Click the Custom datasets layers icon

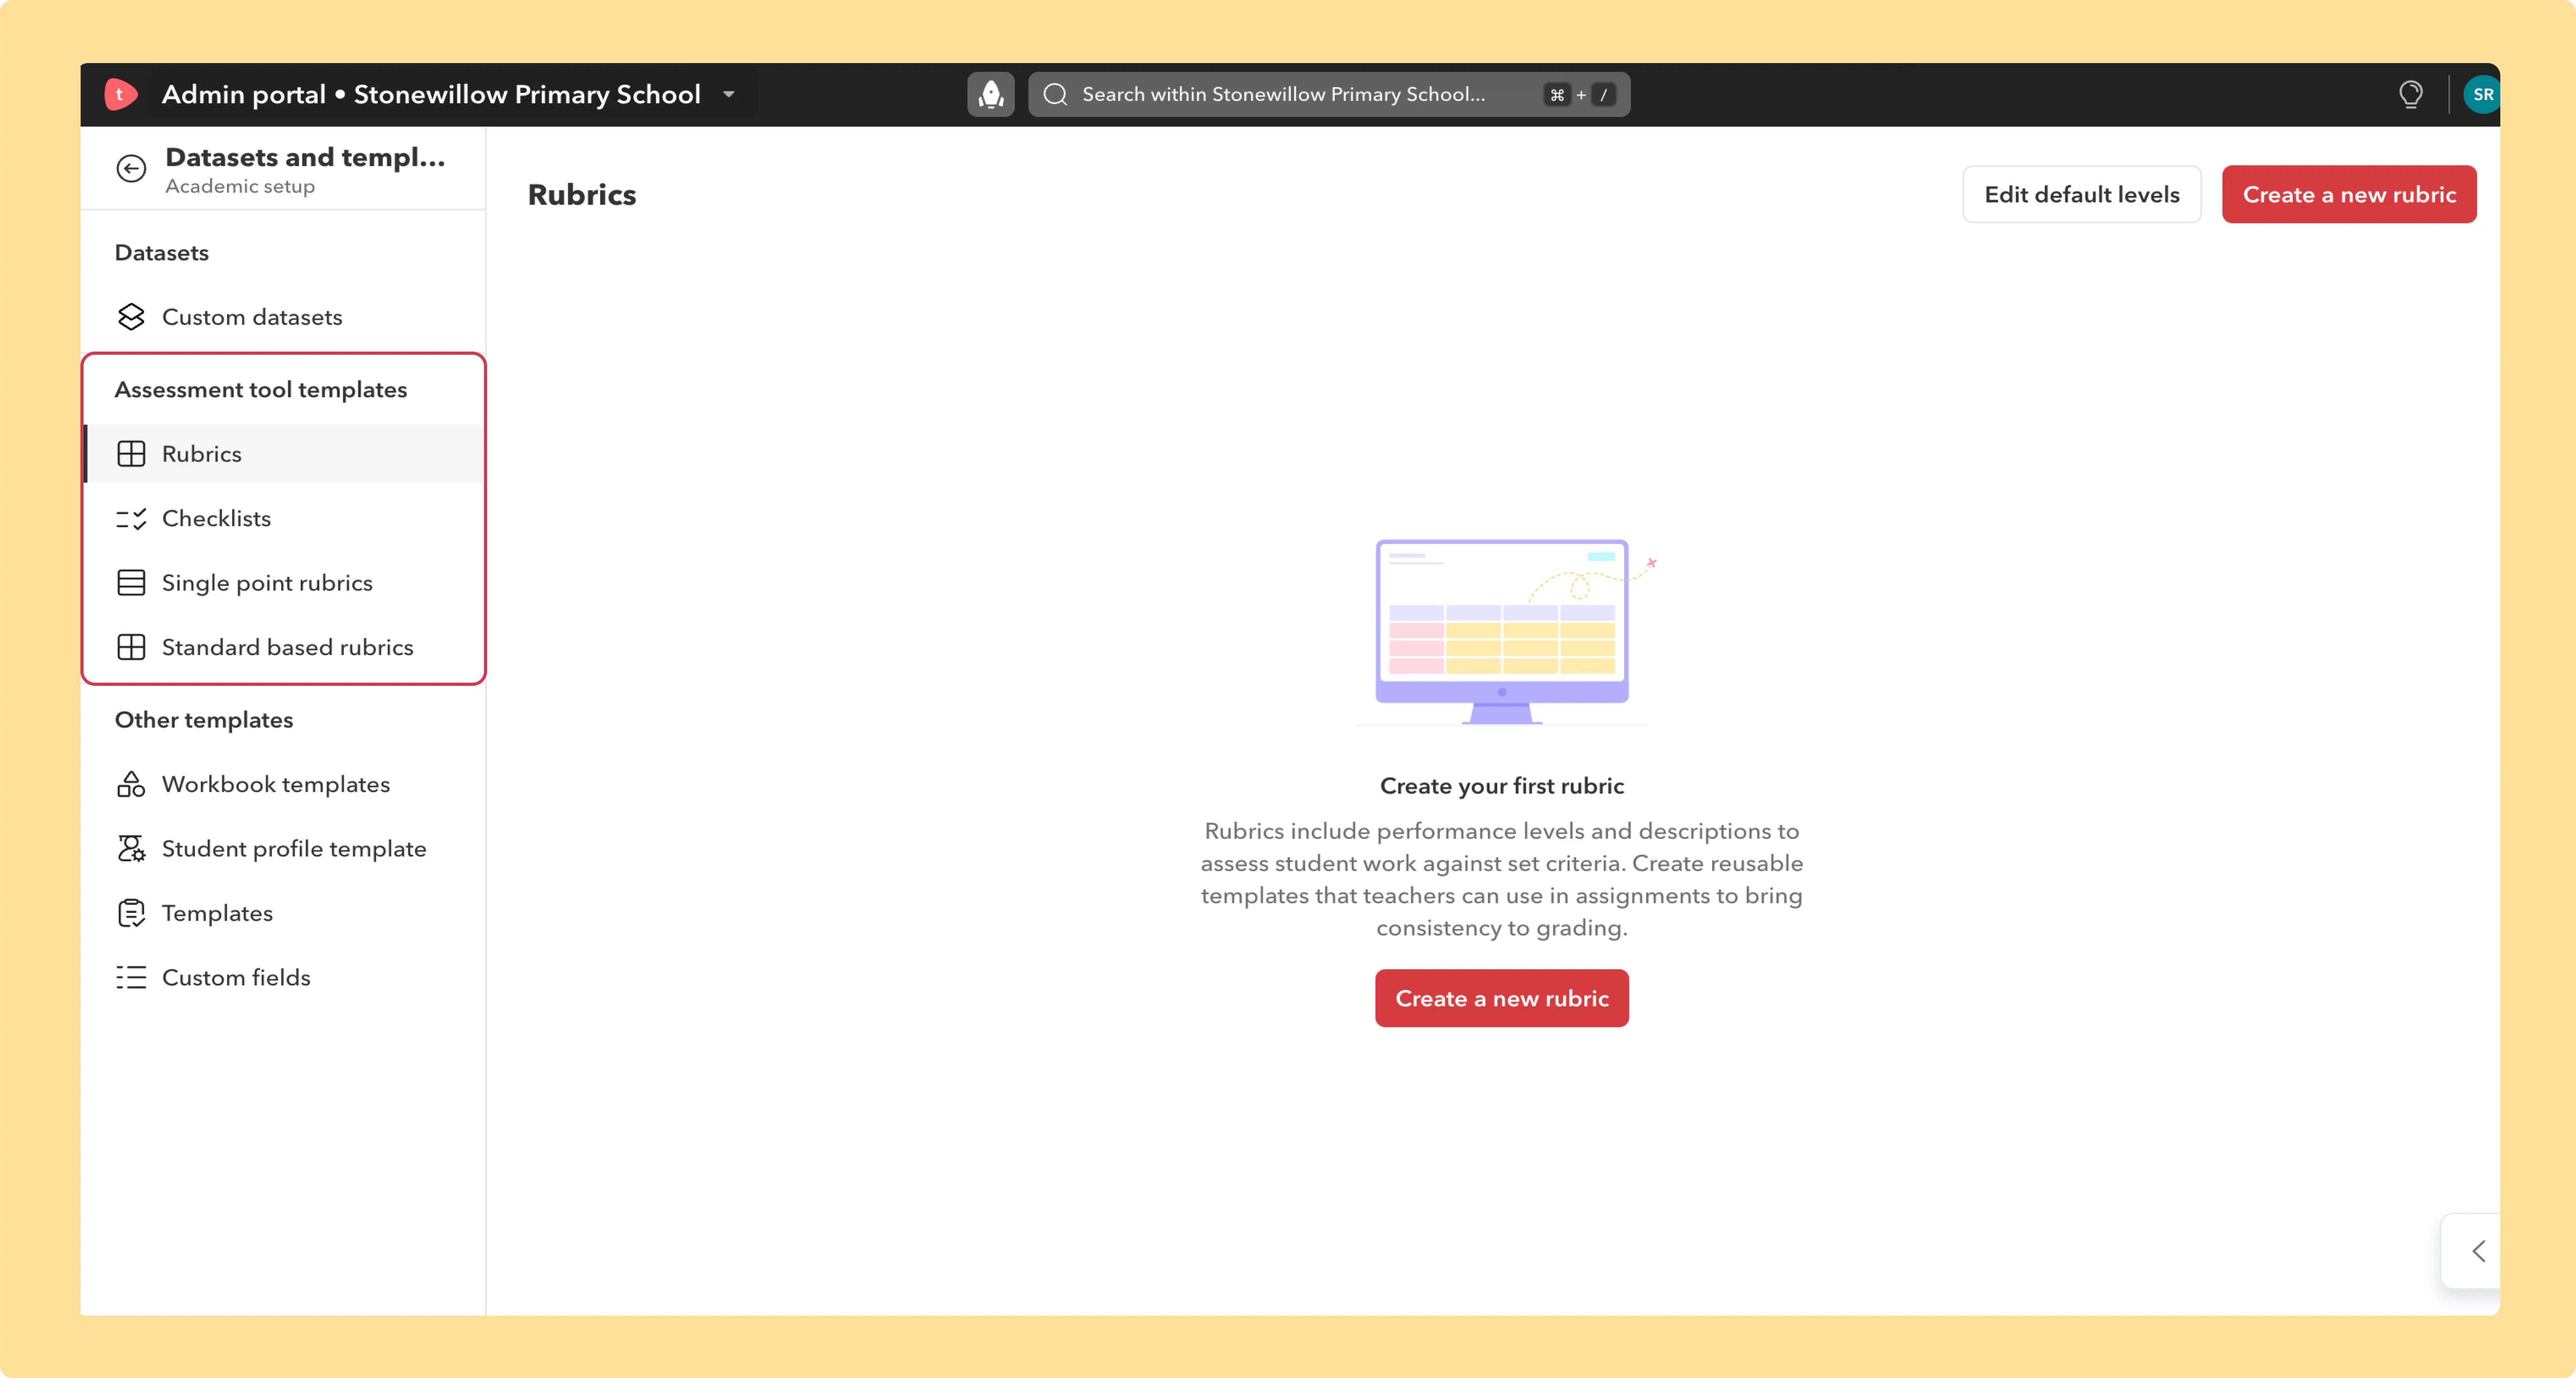(x=131, y=317)
